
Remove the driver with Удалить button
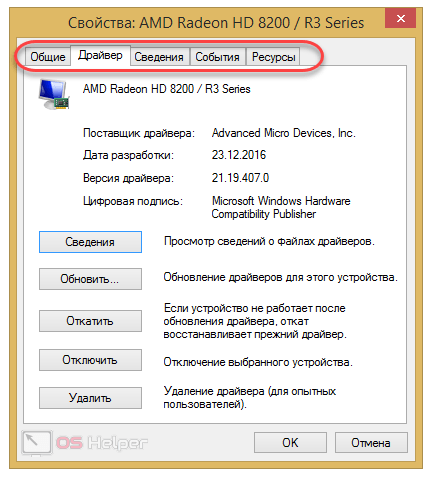pos(90,398)
